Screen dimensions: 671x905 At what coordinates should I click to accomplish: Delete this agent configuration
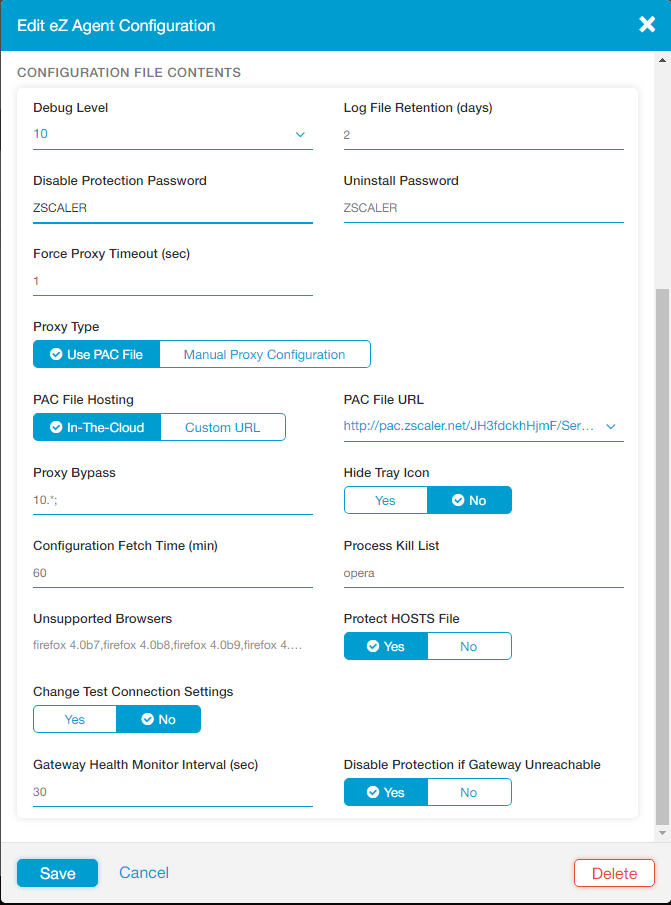coord(614,873)
